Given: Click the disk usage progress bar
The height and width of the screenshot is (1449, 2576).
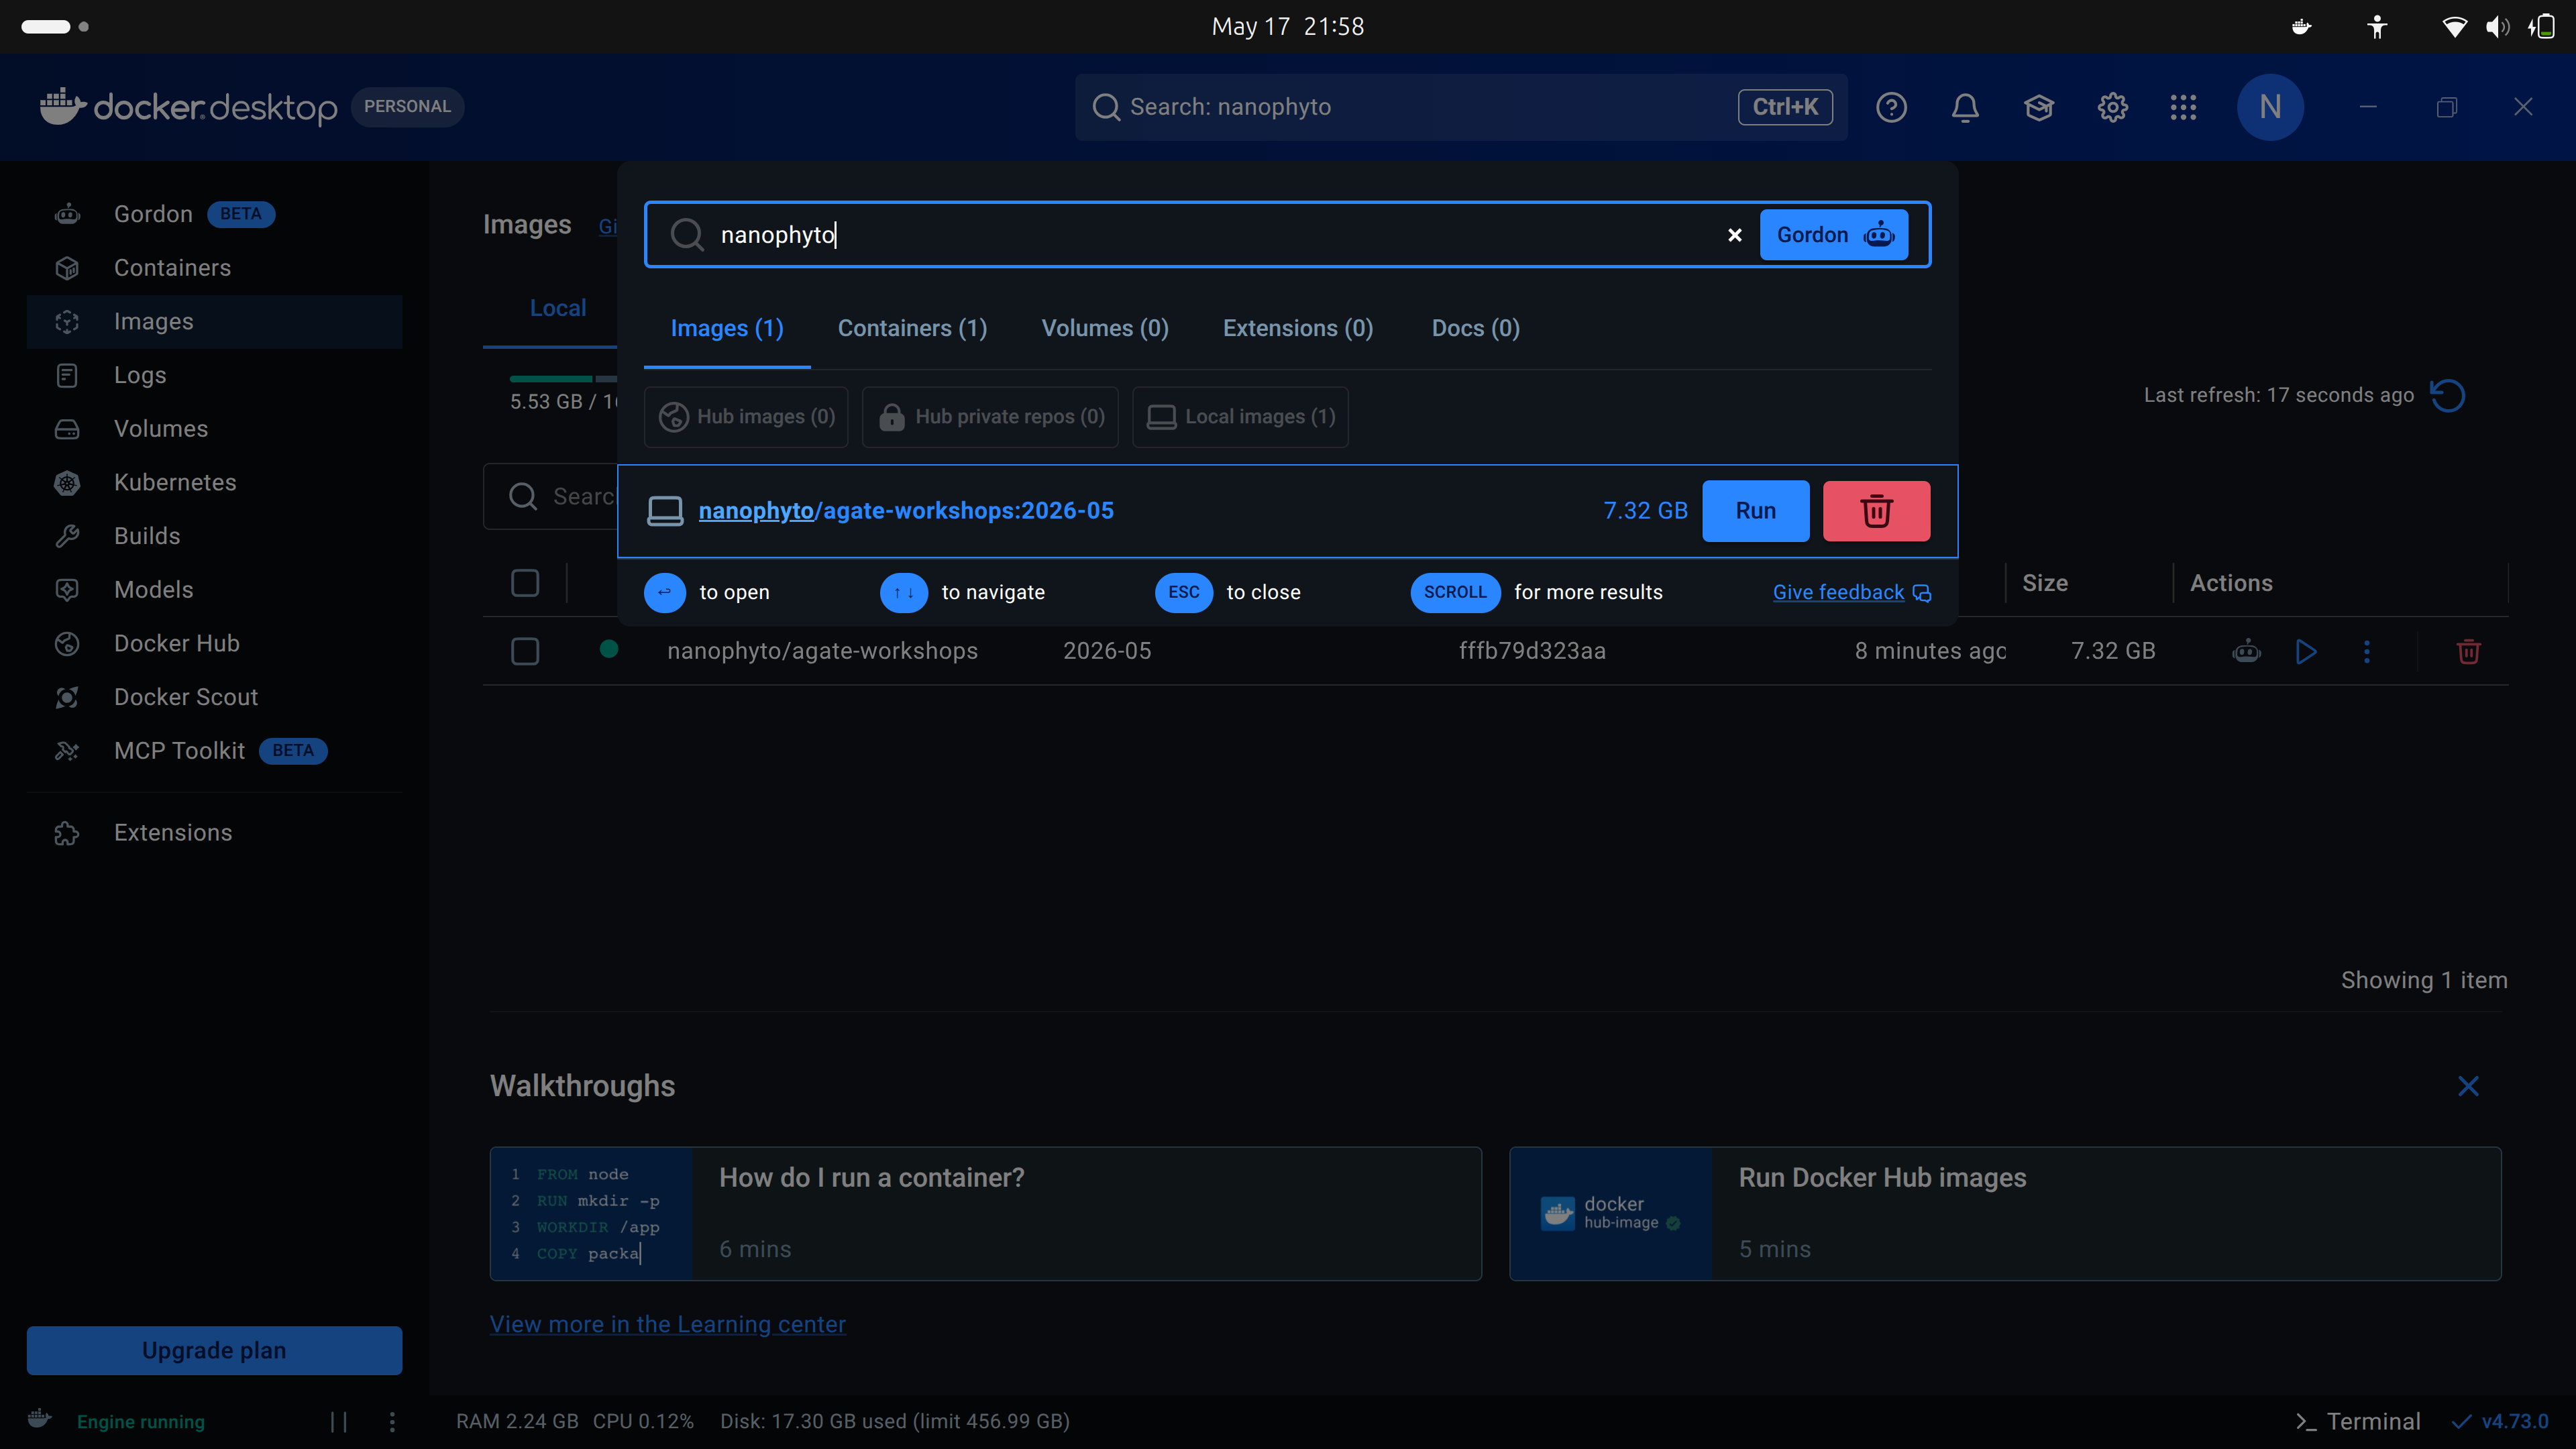Looking at the screenshot, I should [x=563, y=379].
